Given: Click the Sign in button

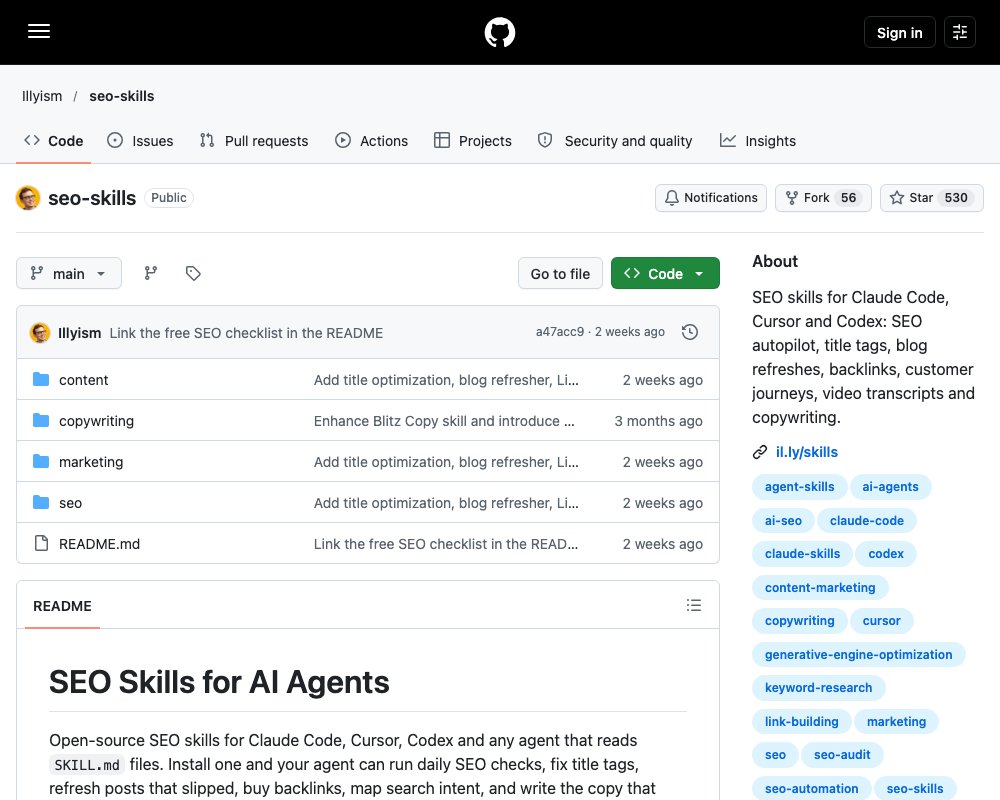Looking at the screenshot, I should (899, 33).
